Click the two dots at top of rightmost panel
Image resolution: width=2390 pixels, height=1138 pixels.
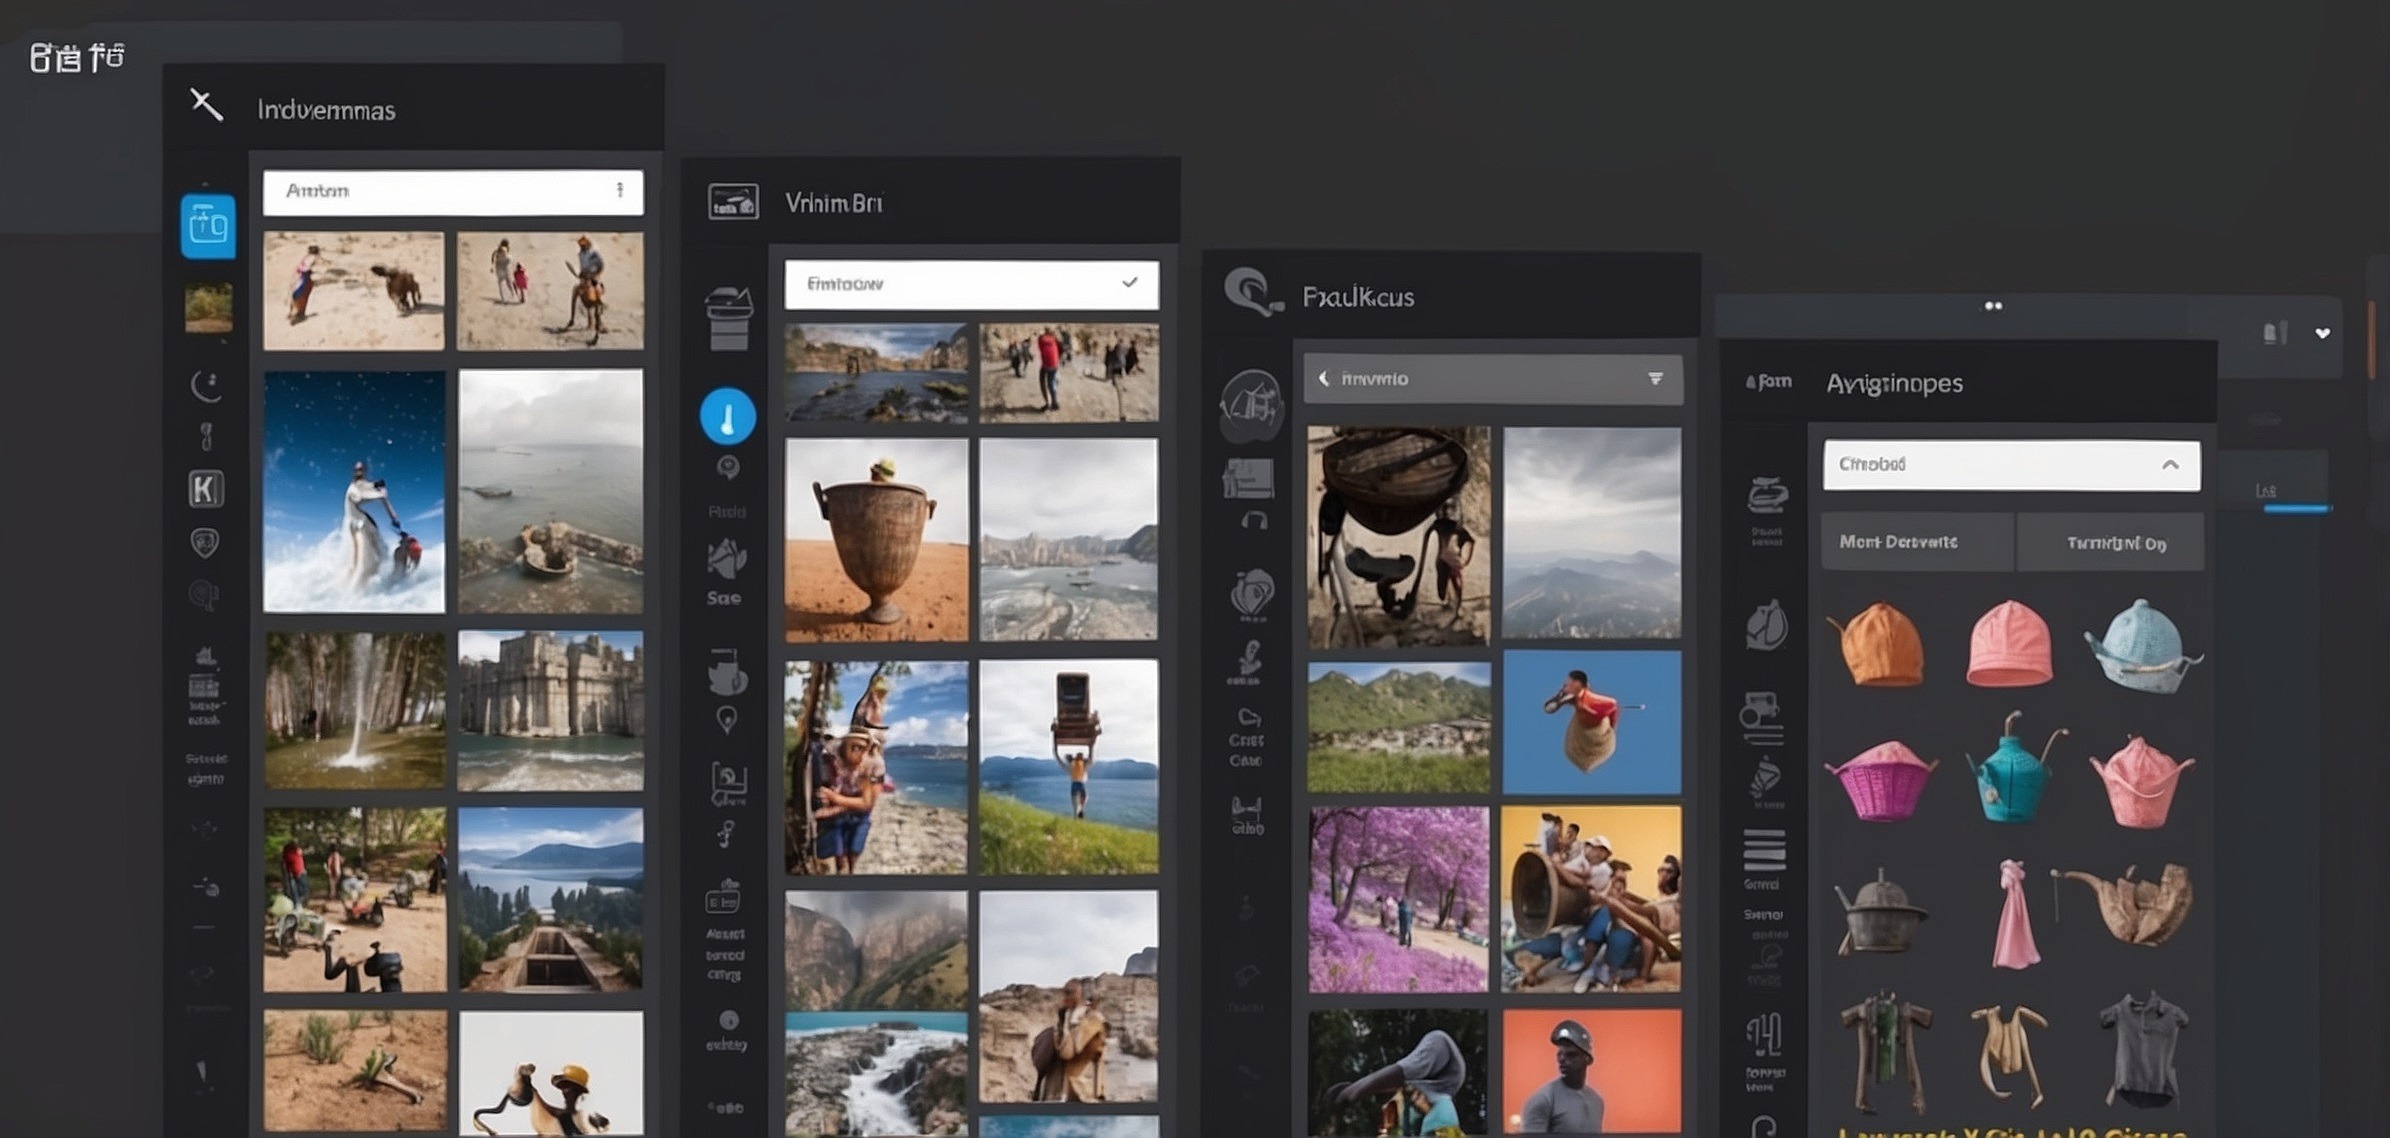1993,306
